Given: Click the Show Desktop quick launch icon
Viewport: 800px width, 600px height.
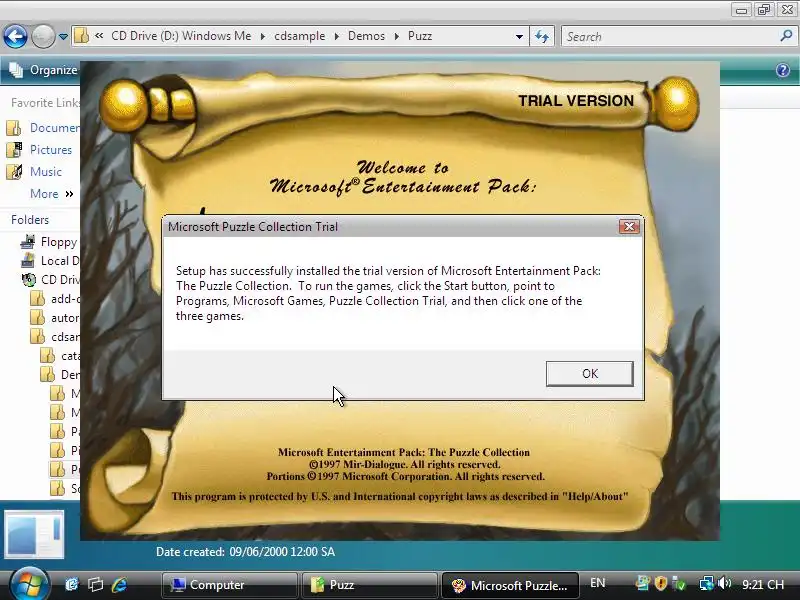Looking at the screenshot, I should 71,585.
